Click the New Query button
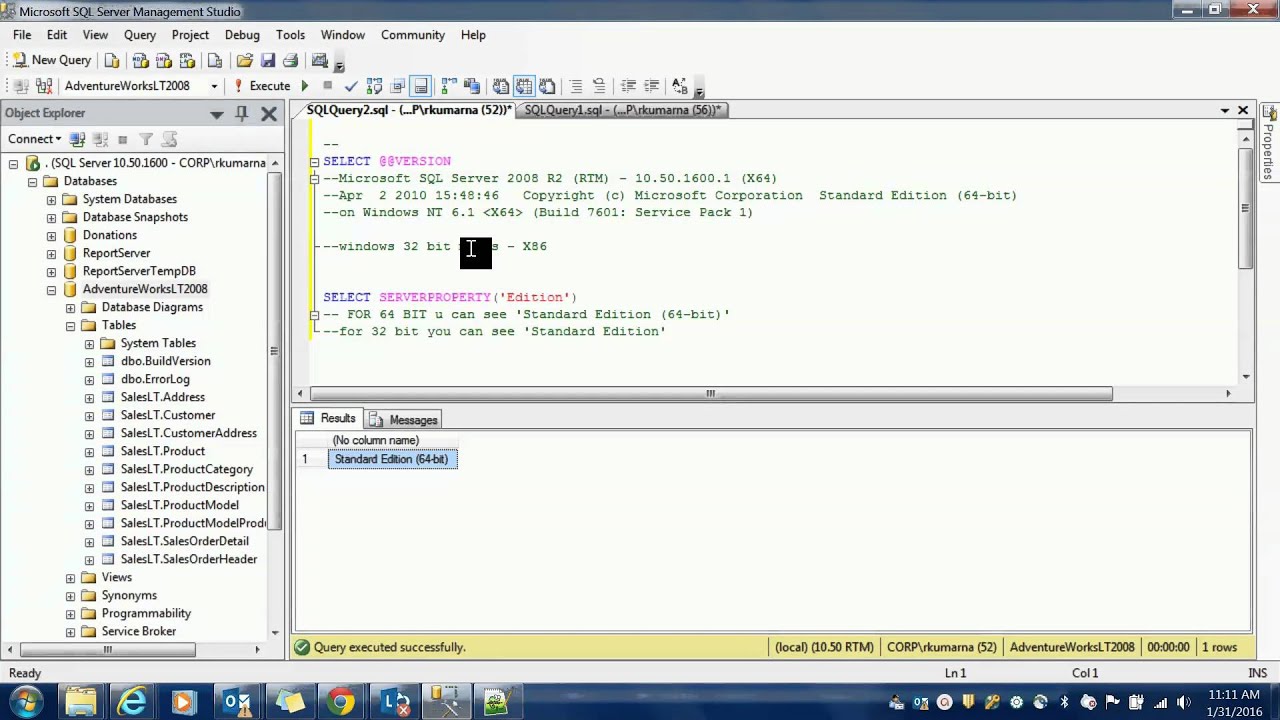This screenshot has height=720, width=1280. pyautogui.click(x=51, y=60)
